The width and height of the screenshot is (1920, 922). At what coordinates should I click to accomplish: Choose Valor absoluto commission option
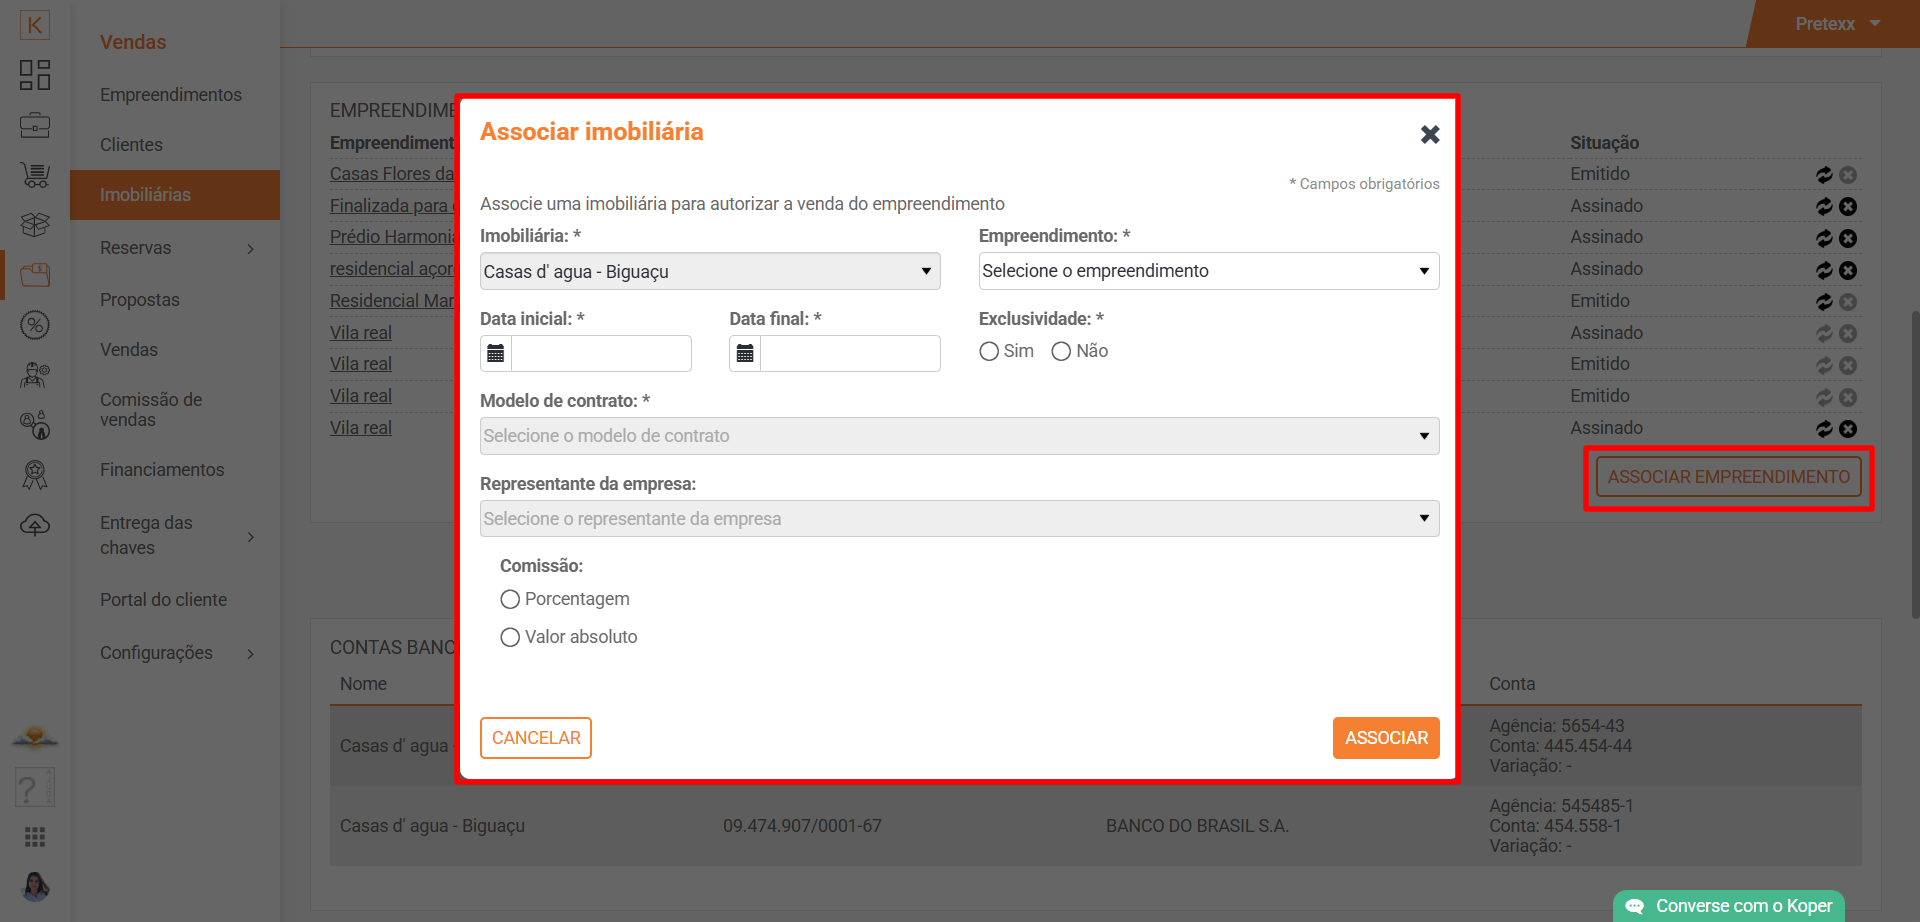[x=510, y=638]
